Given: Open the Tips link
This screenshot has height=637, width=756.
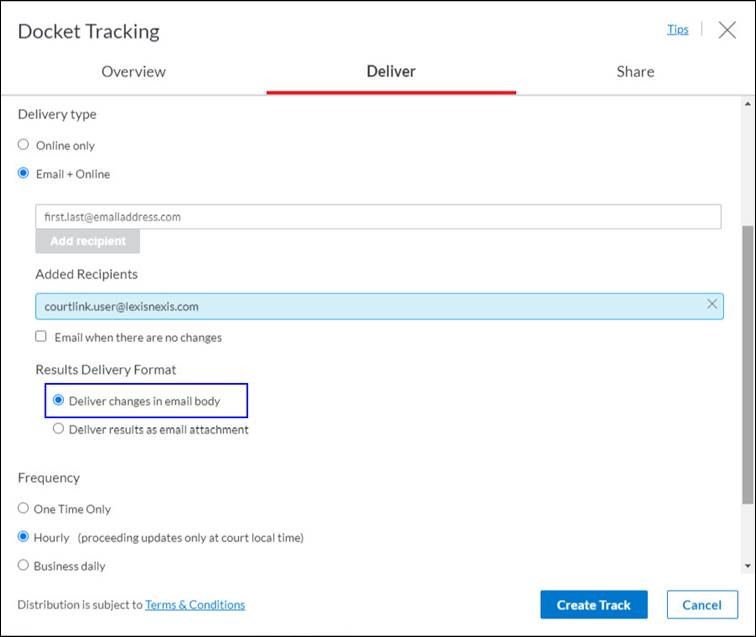Looking at the screenshot, I should (x=677, y=29).
